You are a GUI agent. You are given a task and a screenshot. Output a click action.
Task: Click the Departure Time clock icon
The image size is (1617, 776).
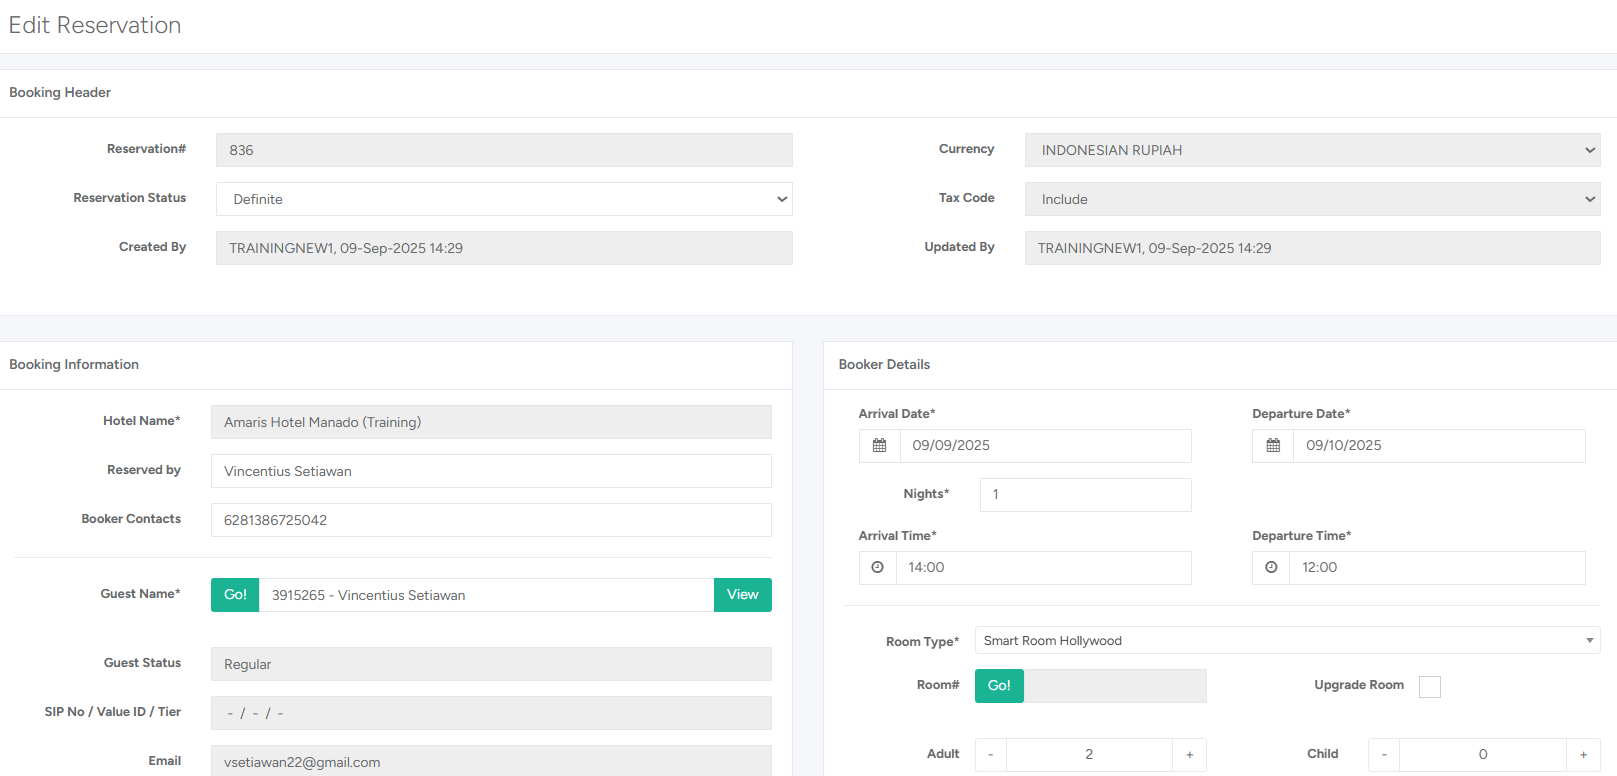pyautogui.click(x=1271, y=568)
